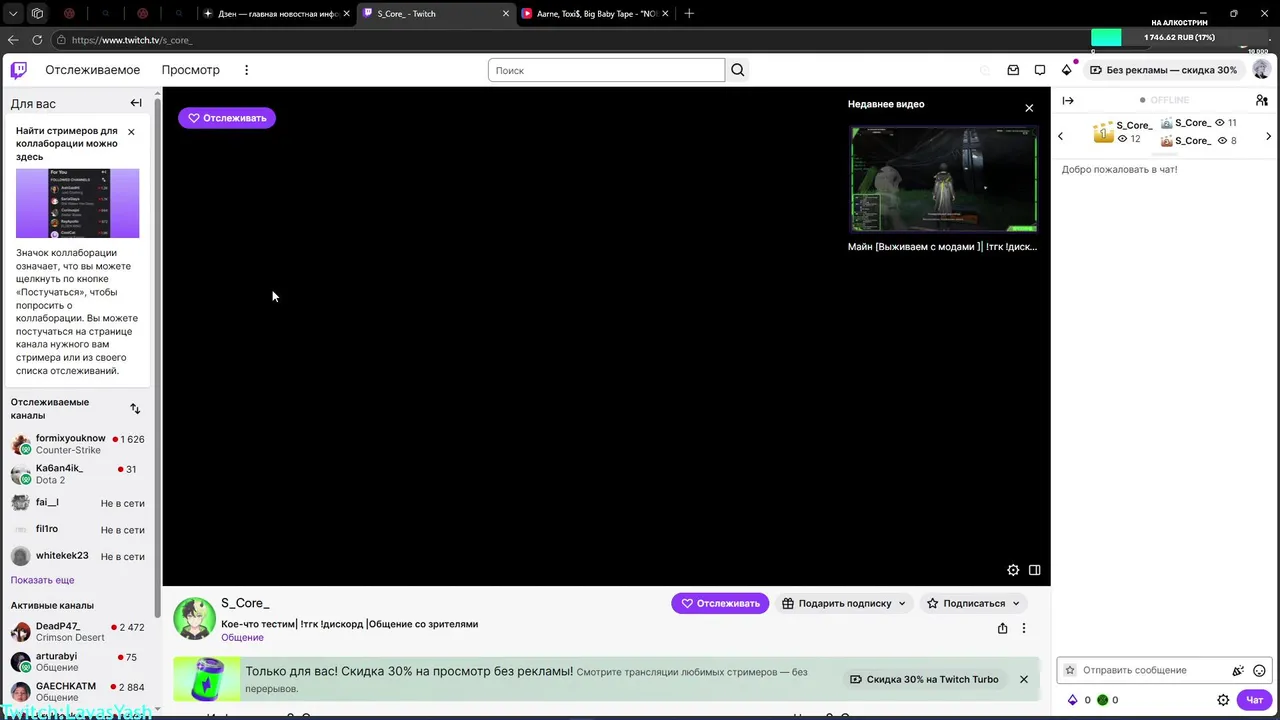Switch to the Aarne, Toxi$ YouTube tab

[x=595, y=14]
